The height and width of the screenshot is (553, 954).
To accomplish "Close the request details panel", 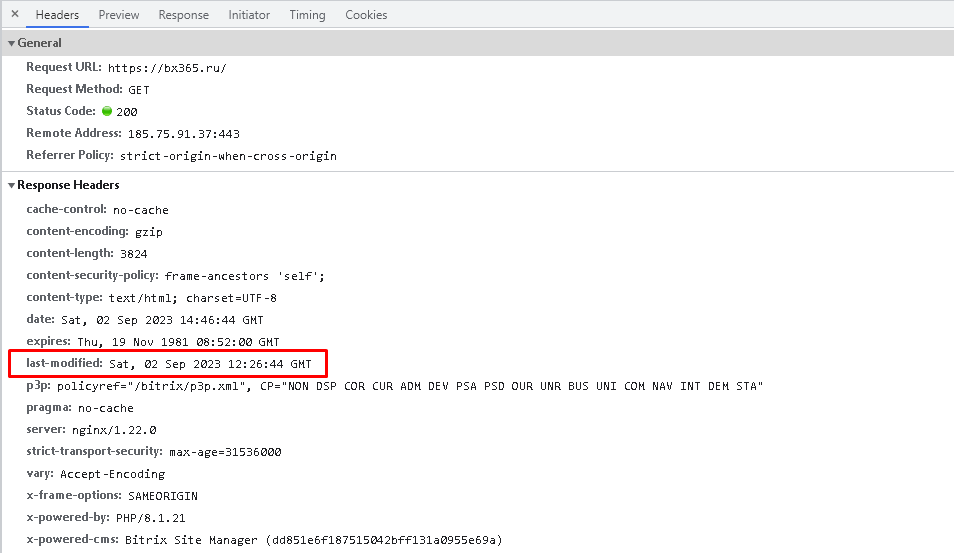I will [x=15, y=15].
